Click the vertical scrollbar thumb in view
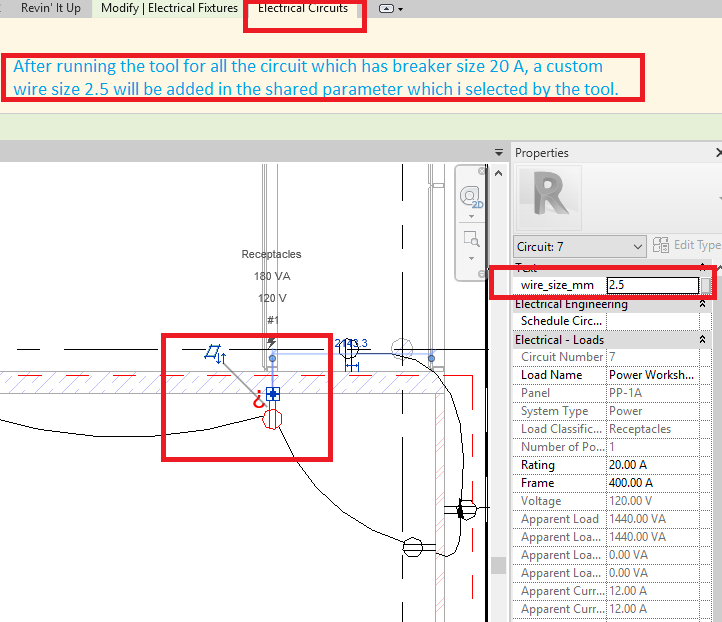Image resolution: width=722 pixels, height=622 pixels. coord(498,565)
